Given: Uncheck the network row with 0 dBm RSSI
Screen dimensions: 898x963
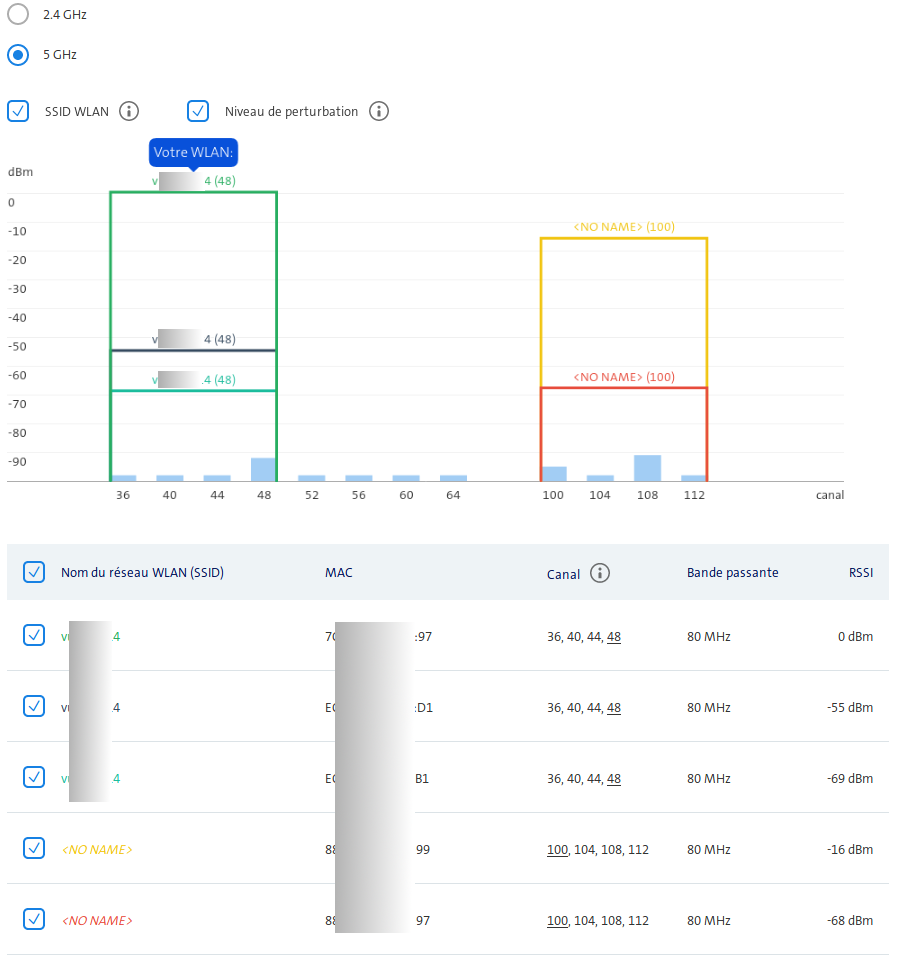Looking at the screenshot, I should click(x=34, y=635).
